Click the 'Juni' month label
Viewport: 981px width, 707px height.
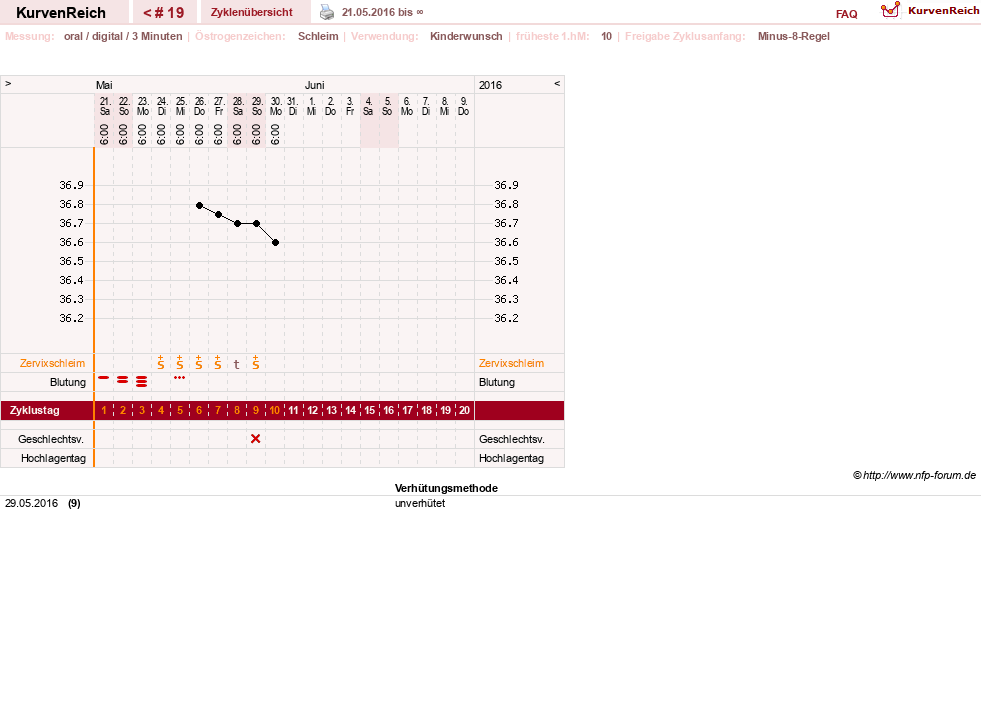[x=314, y=85]
